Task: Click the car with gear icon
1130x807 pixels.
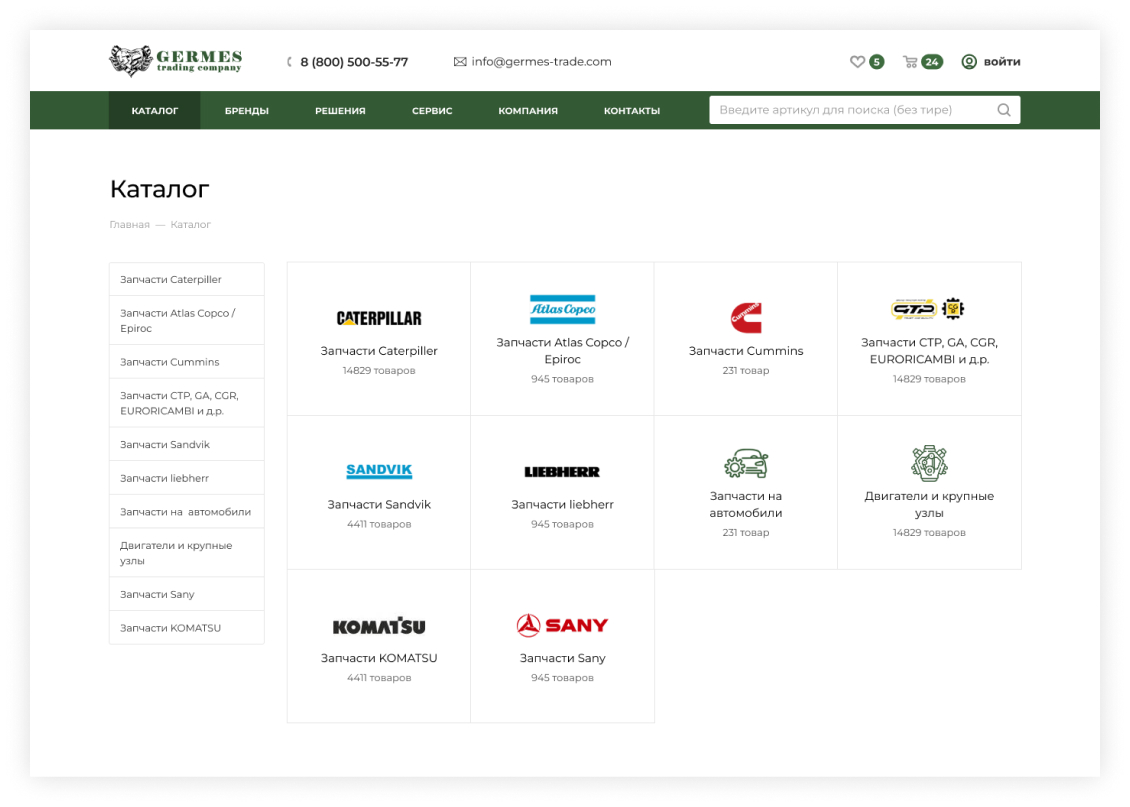Action: click(x=746, y=464)
